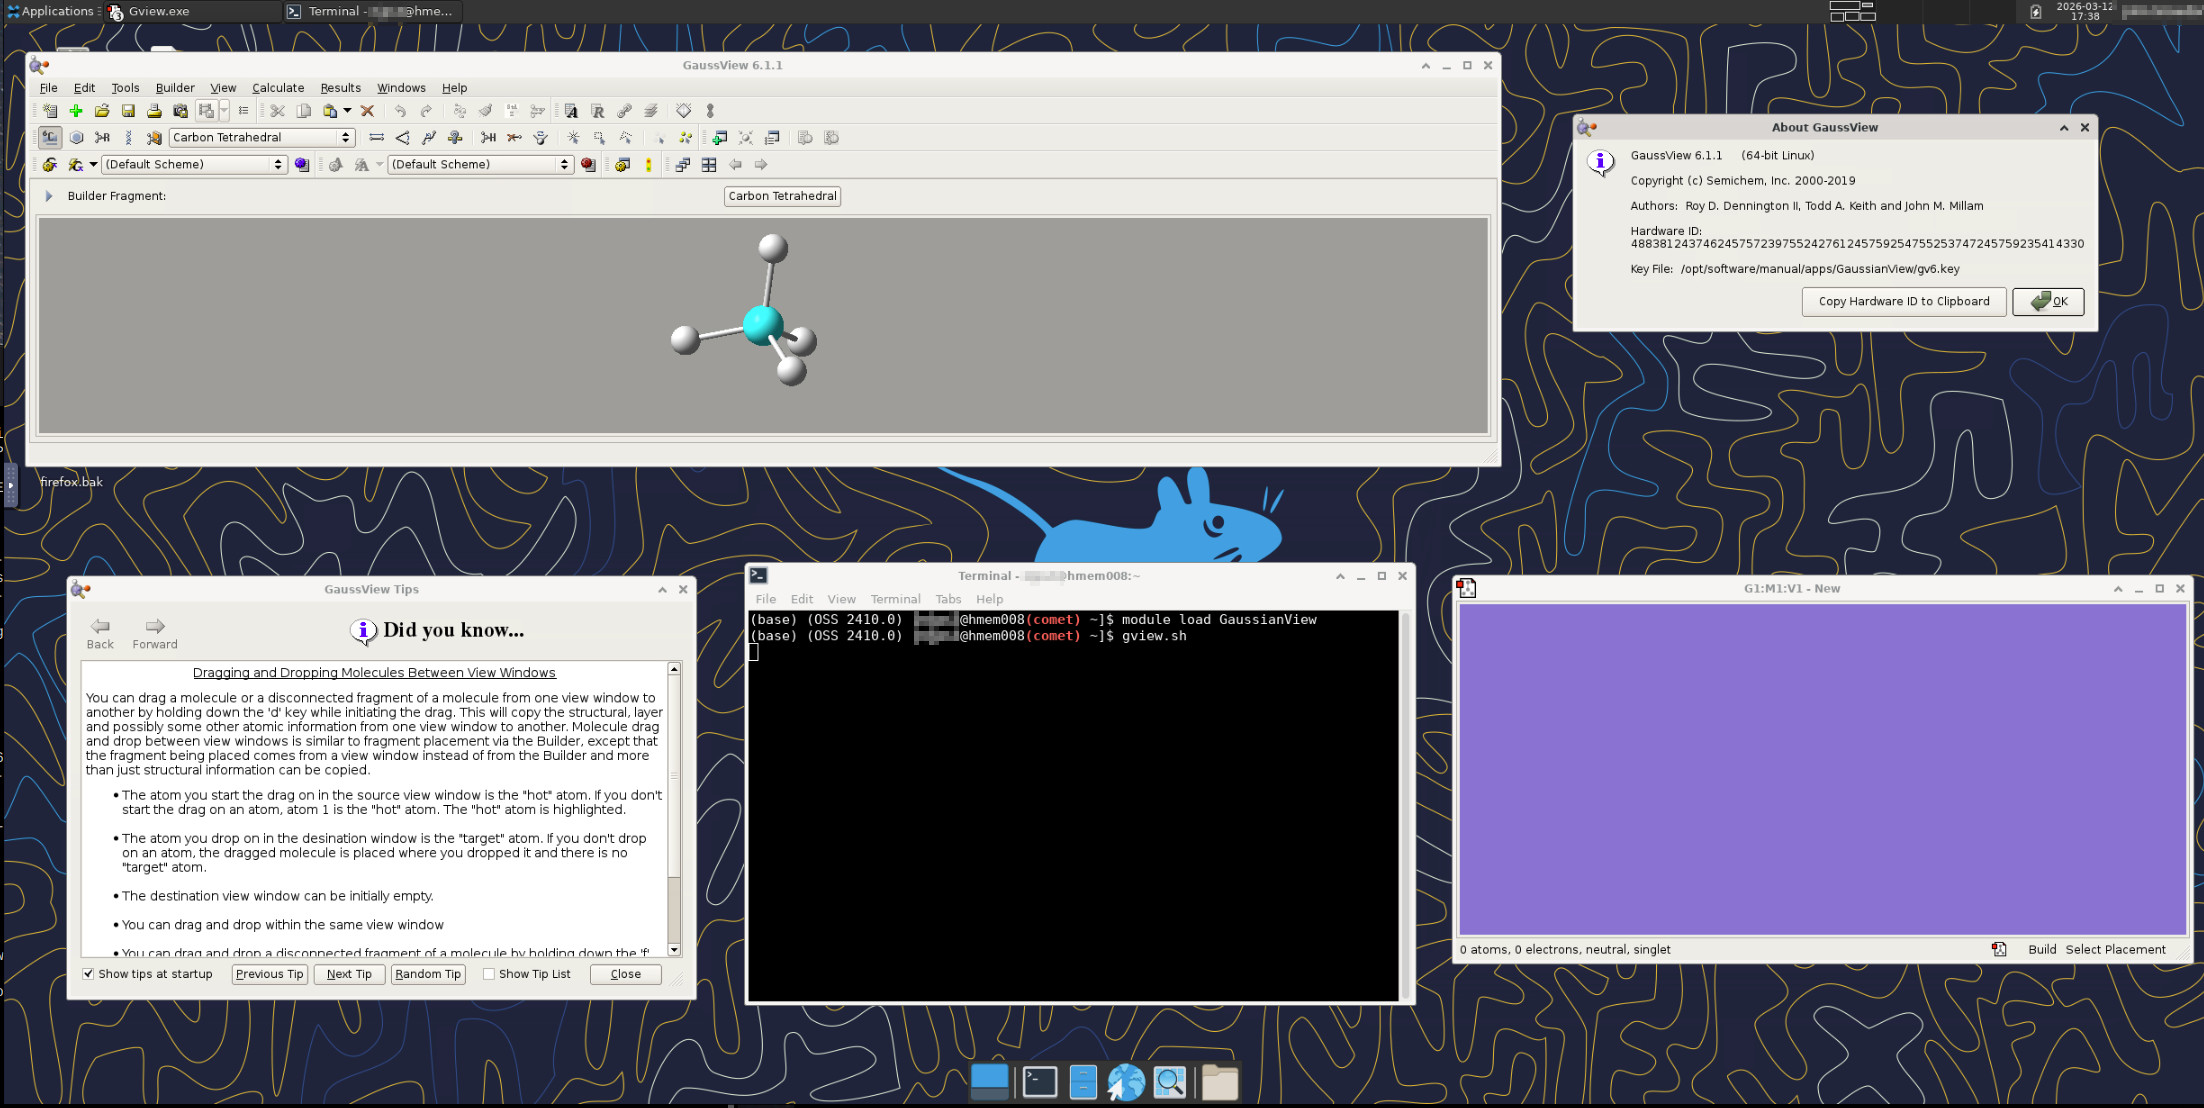This screenshot has width=2204, height=1108.
Task: Open the Tabs menu in Terminal
Action: [x=948, y=599]
